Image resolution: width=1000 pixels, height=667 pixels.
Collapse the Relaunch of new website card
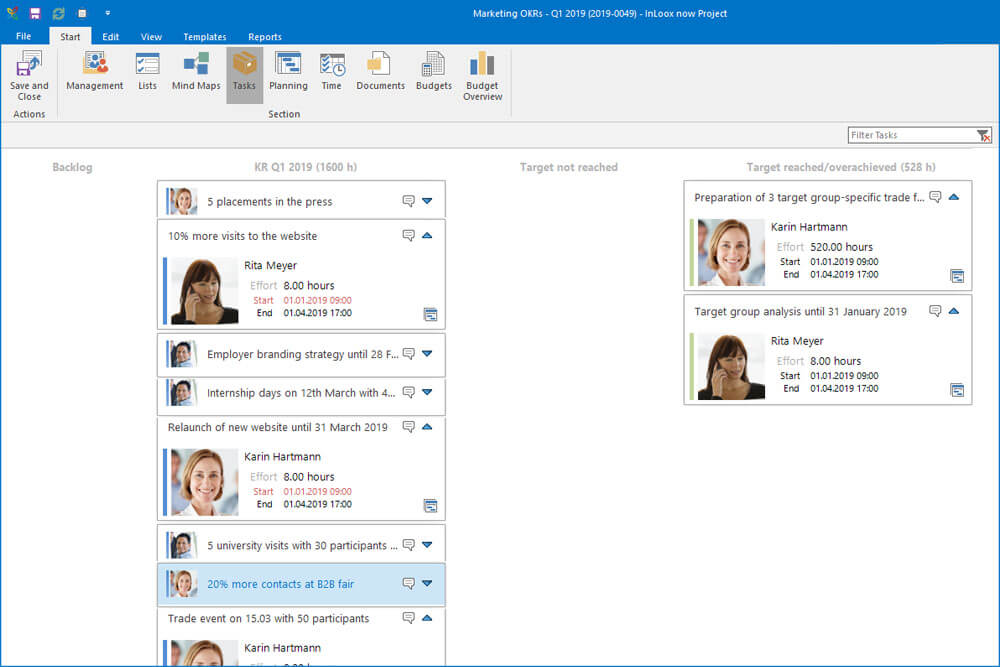point(427,427)
